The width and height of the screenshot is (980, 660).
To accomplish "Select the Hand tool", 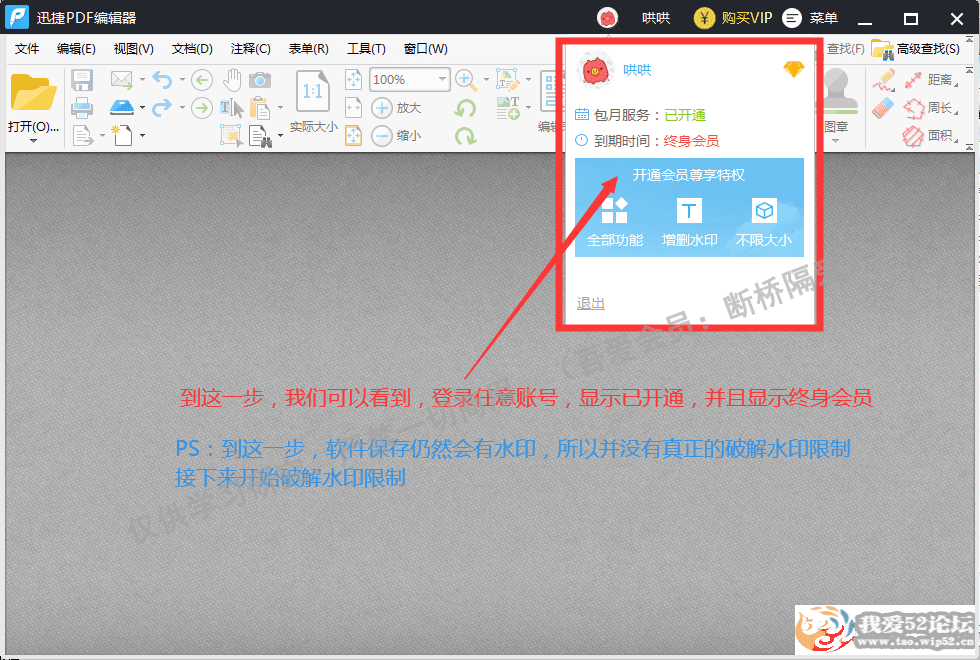I will 232,80.
